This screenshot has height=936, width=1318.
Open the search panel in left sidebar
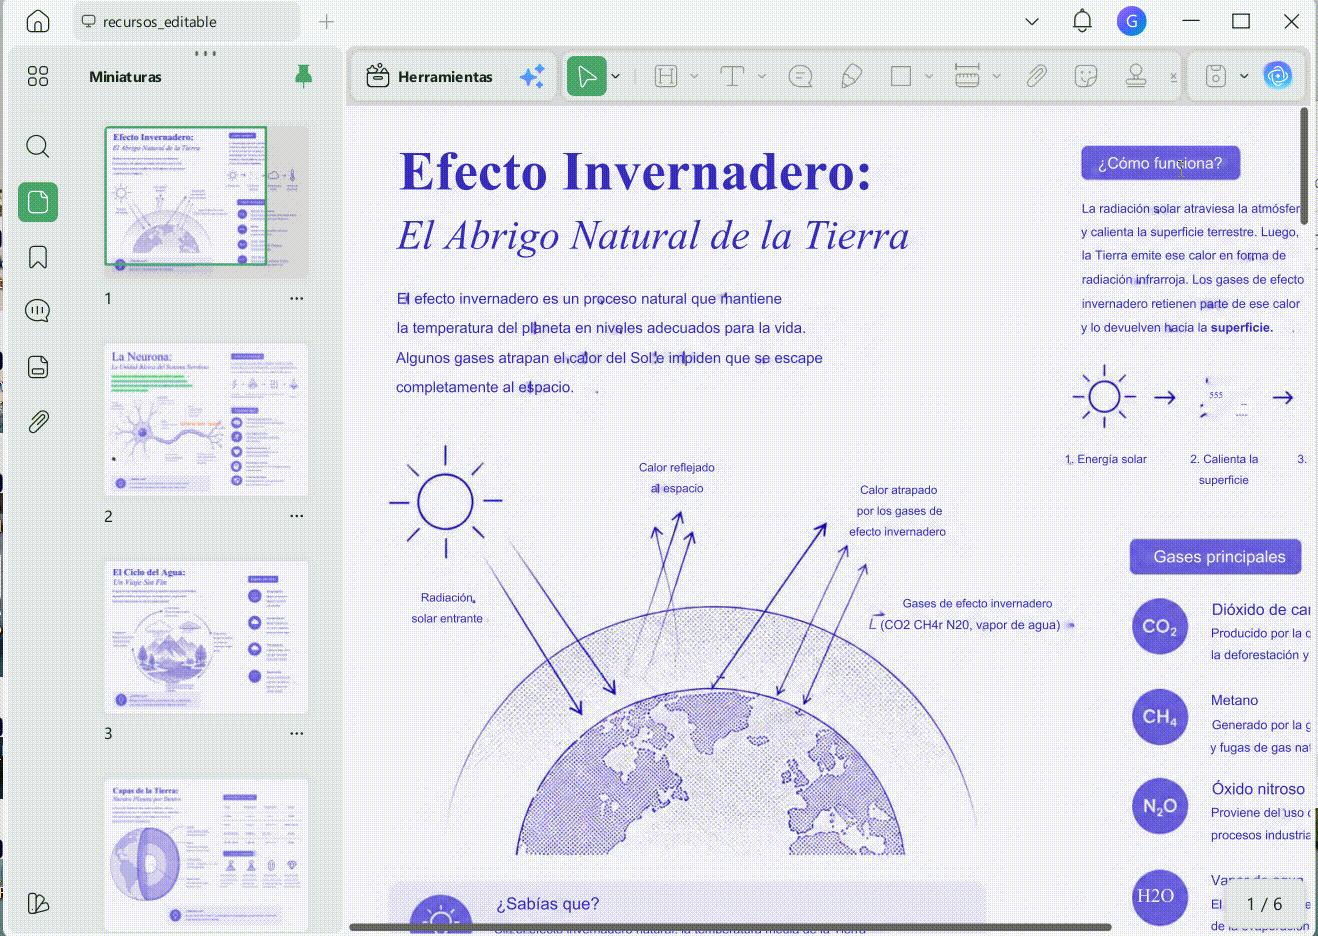(x=38, y=147)
